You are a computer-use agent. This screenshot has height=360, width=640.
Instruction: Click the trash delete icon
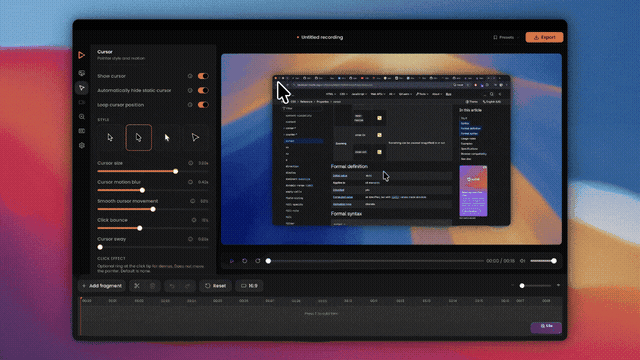point(152,286)
